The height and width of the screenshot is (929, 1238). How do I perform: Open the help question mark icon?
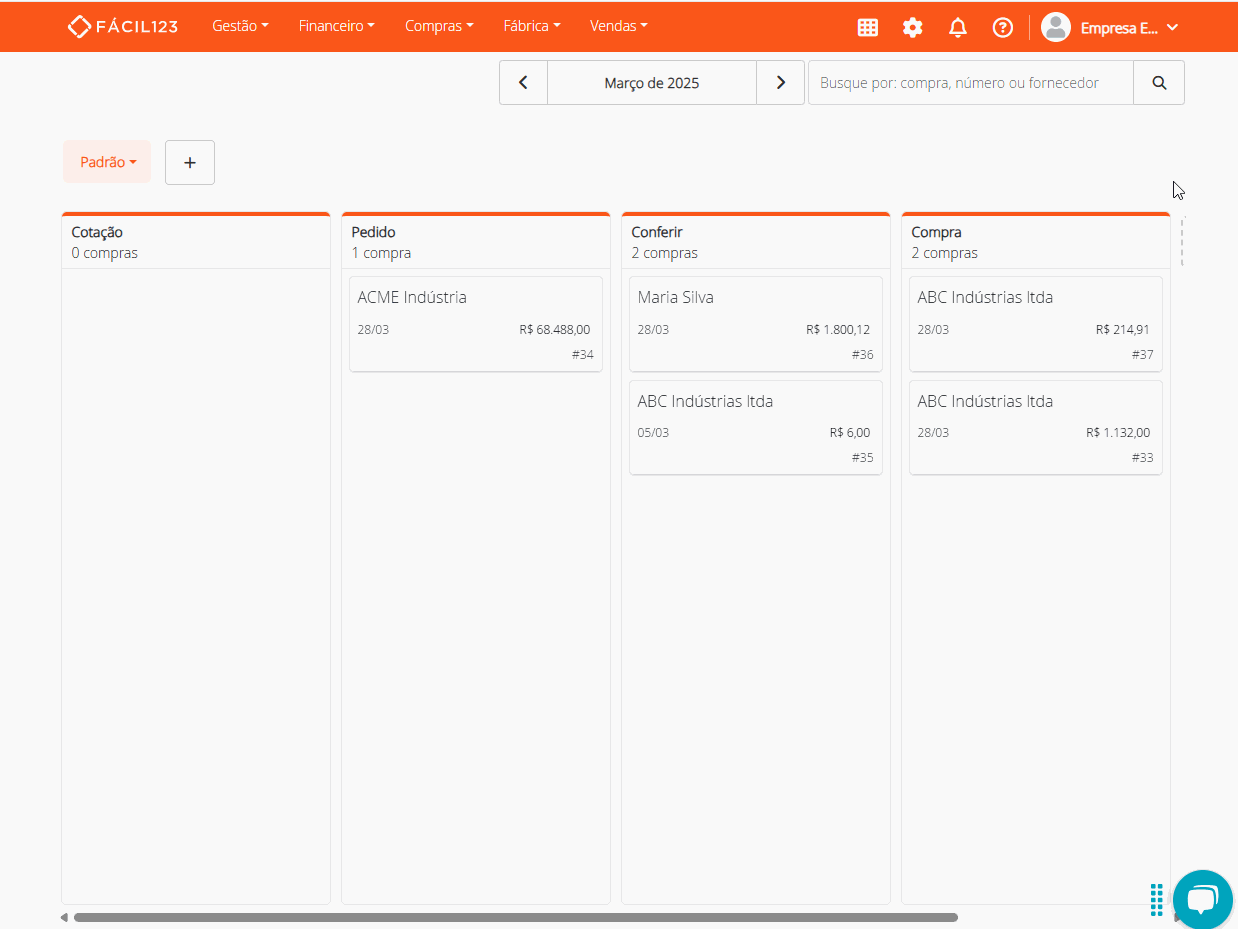pos(1003,28)
